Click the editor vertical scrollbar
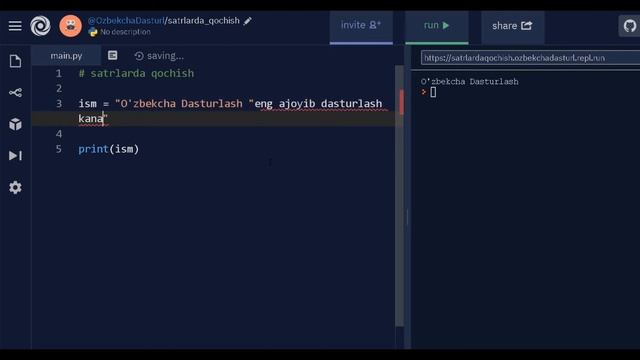 coord(400,196)
